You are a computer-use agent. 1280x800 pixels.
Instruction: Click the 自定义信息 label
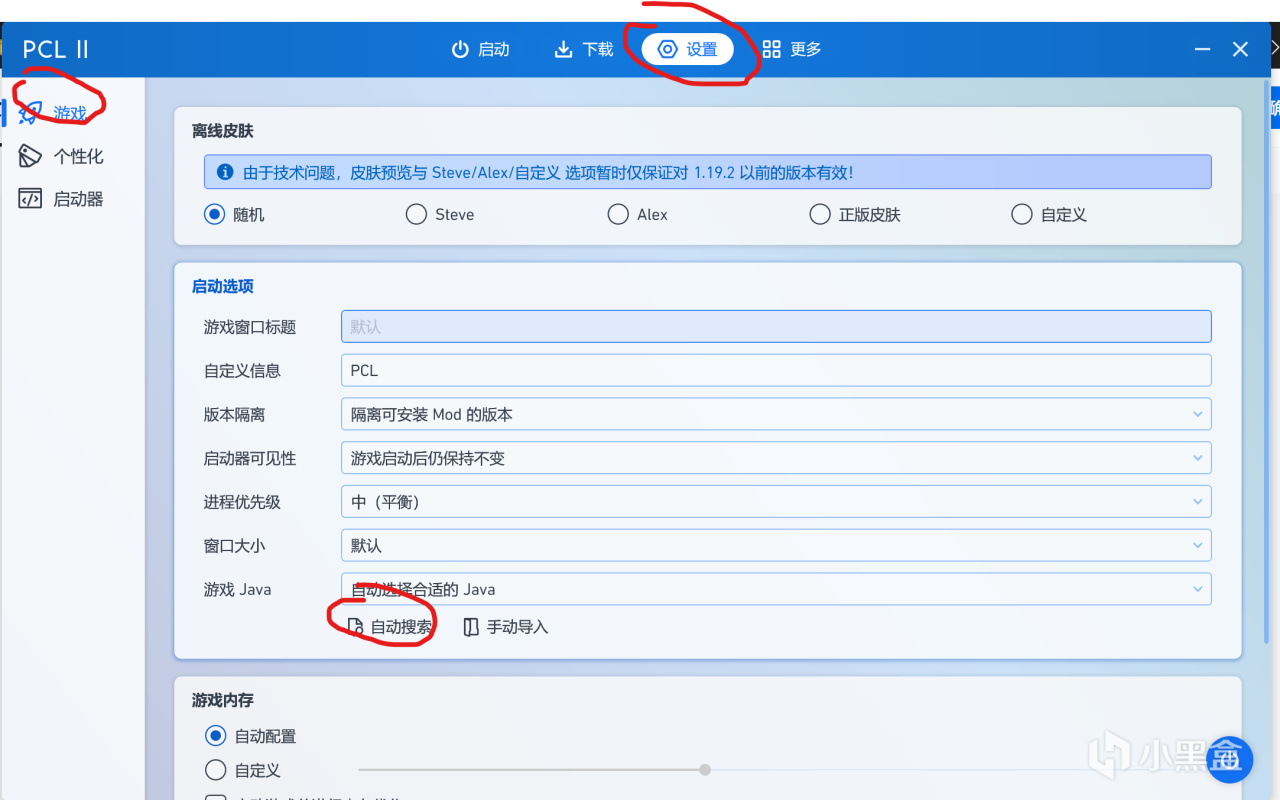pyautogui.click(x=242, y=370)
